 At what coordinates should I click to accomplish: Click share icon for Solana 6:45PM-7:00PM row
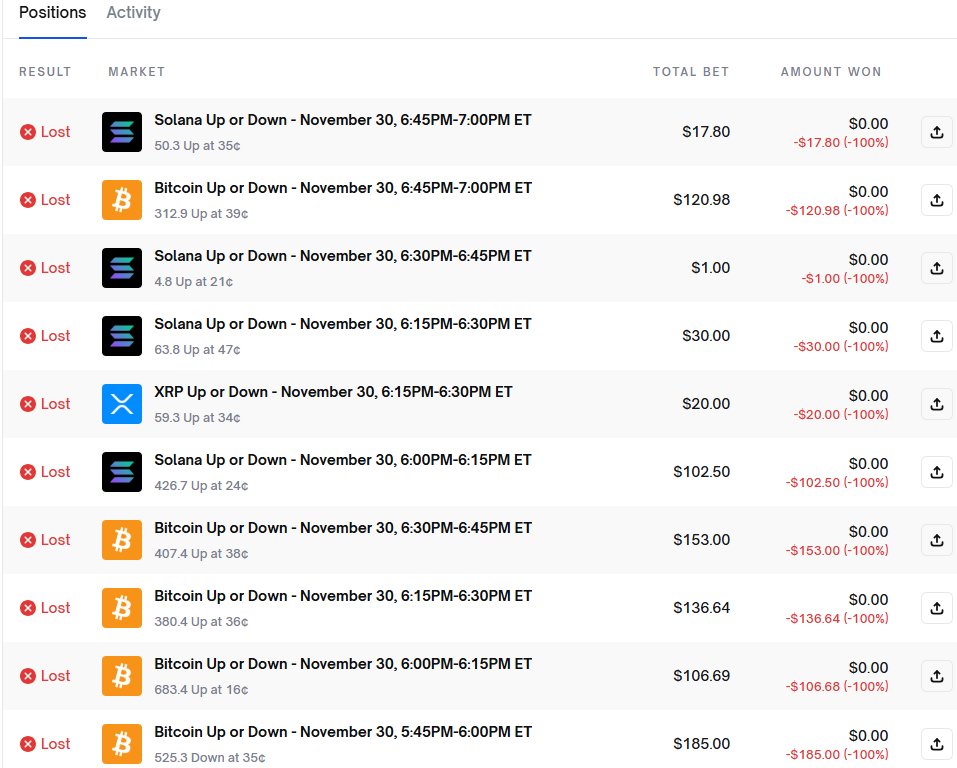[937, 132]
